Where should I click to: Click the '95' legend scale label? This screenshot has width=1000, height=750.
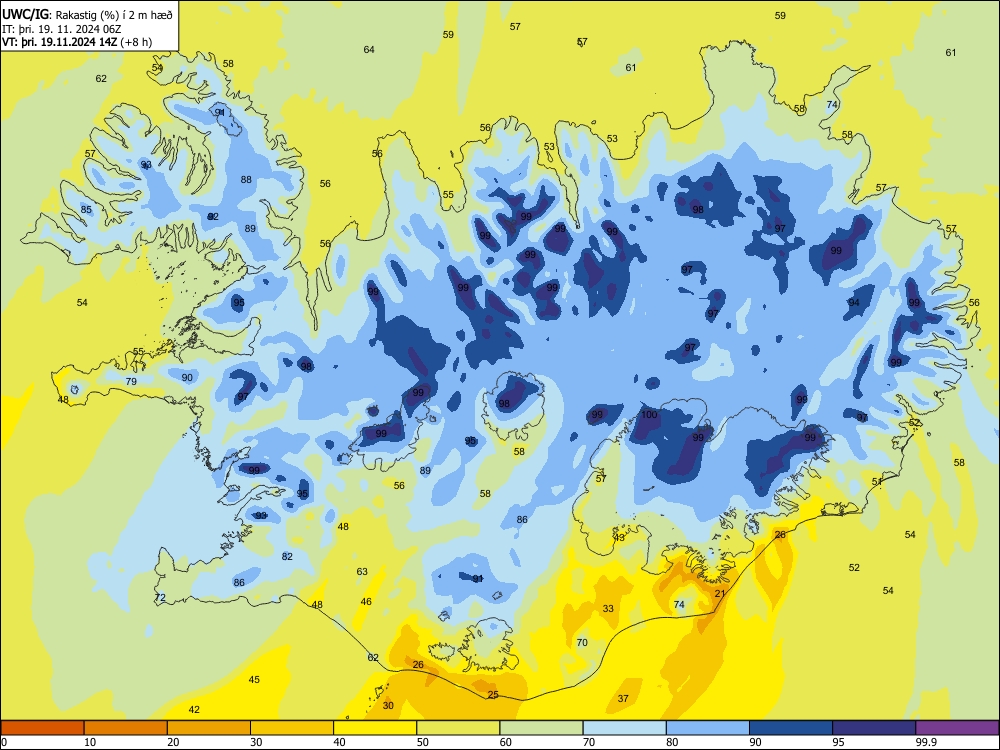(839, 742)
